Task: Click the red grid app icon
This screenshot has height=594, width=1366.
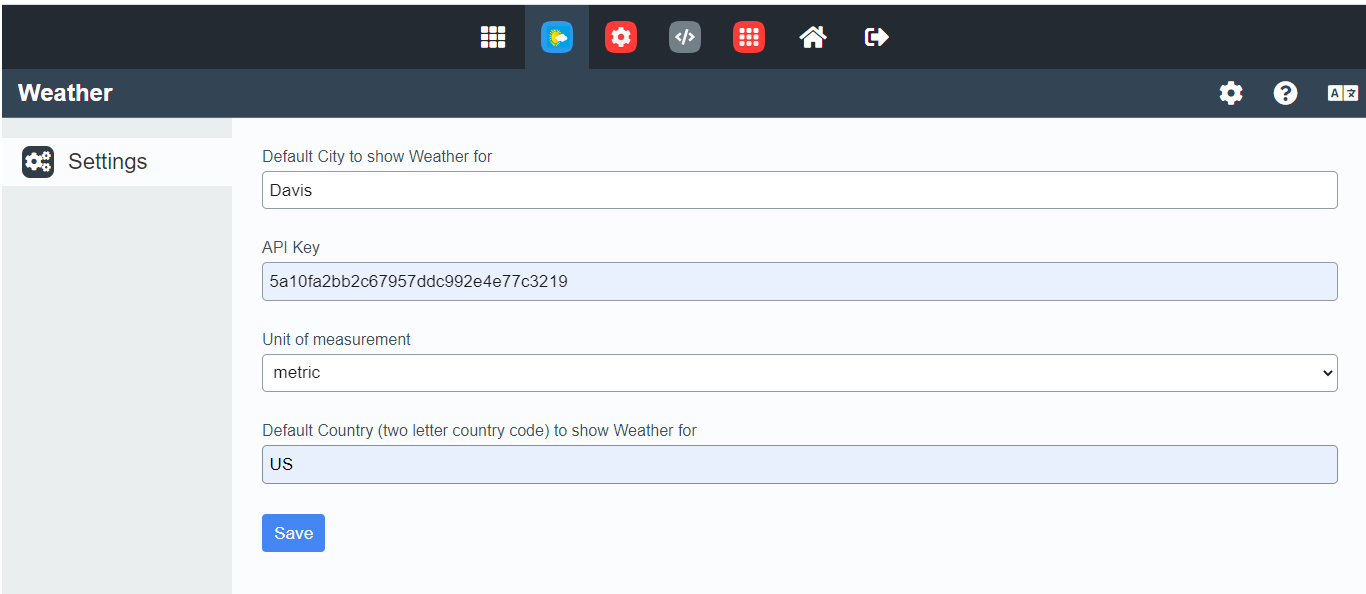Action: (x=749, y=37)
